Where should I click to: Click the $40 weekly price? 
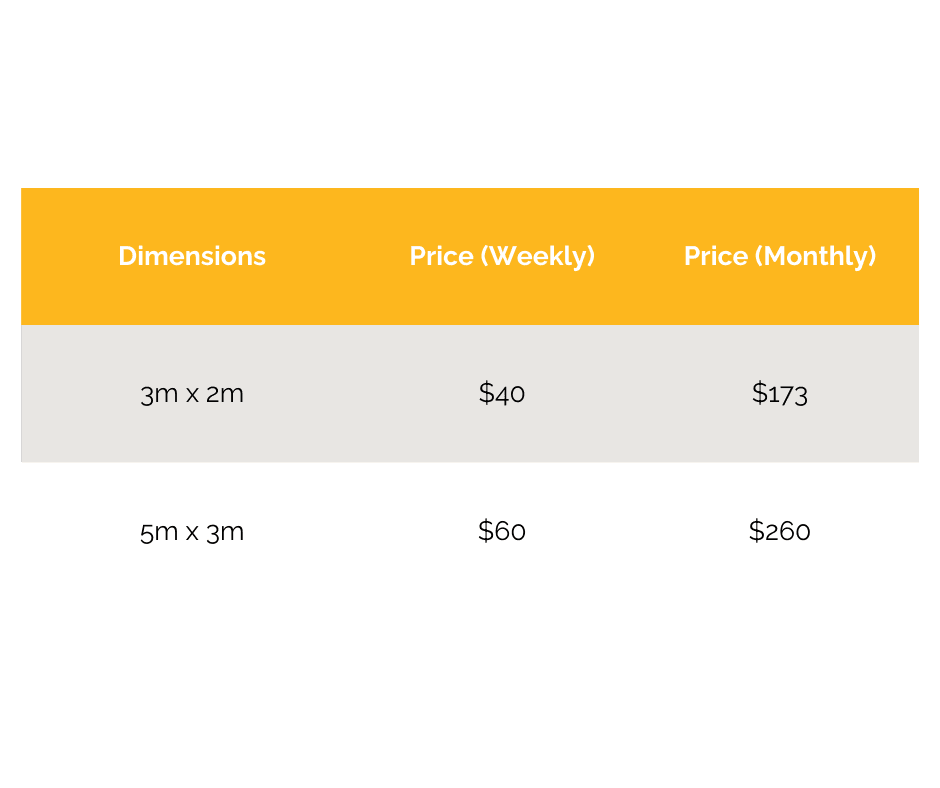pyautogui.click(x=502, y=393)
